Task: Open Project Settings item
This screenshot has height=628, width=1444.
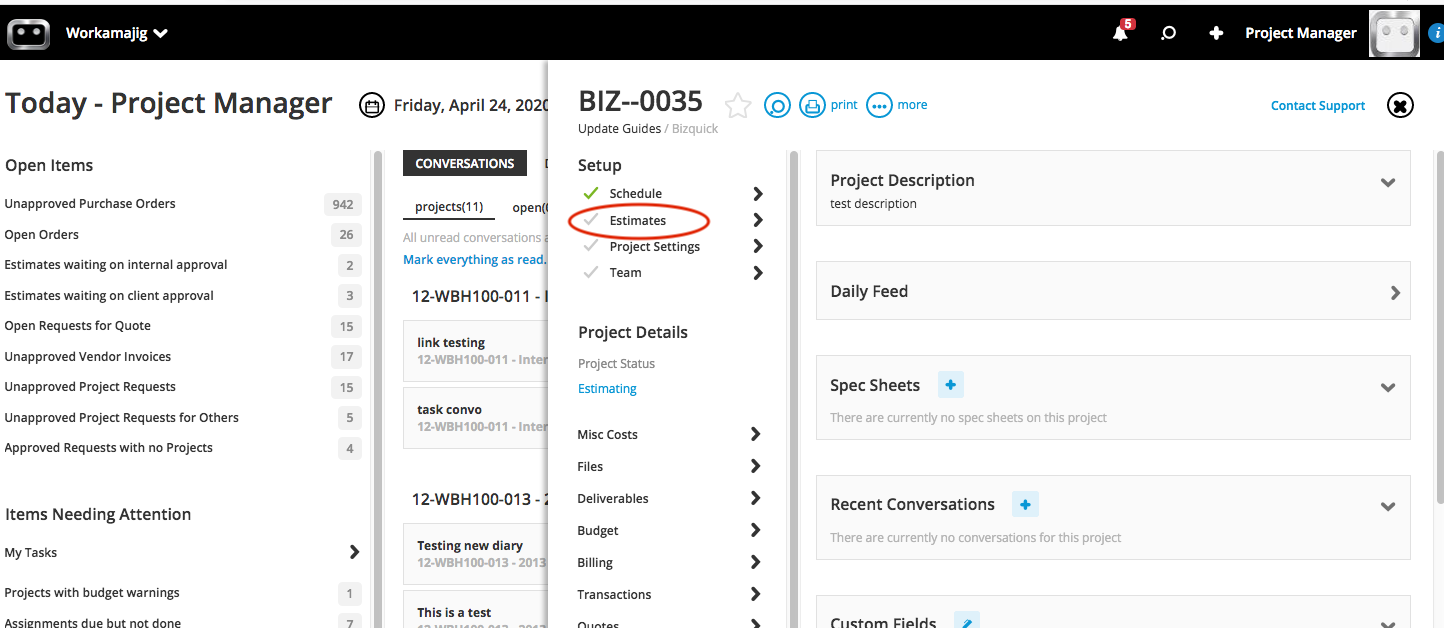Action: (655, 246)
